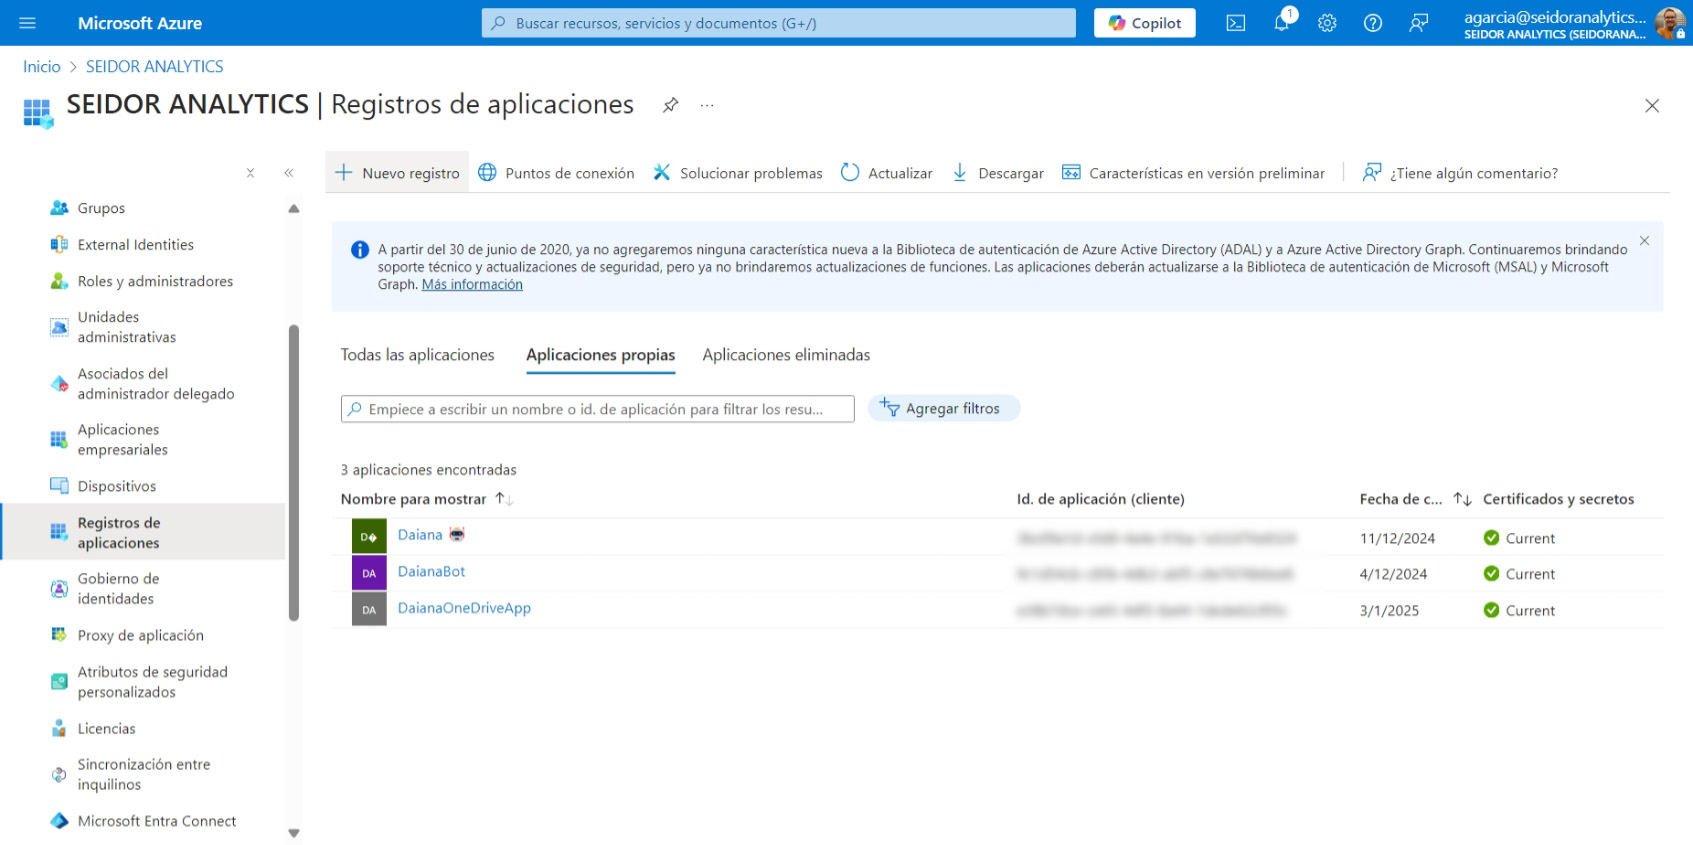Open portal settings gear
The height and width of the screenshot is (845, 1693).
tap(1327, 23)
